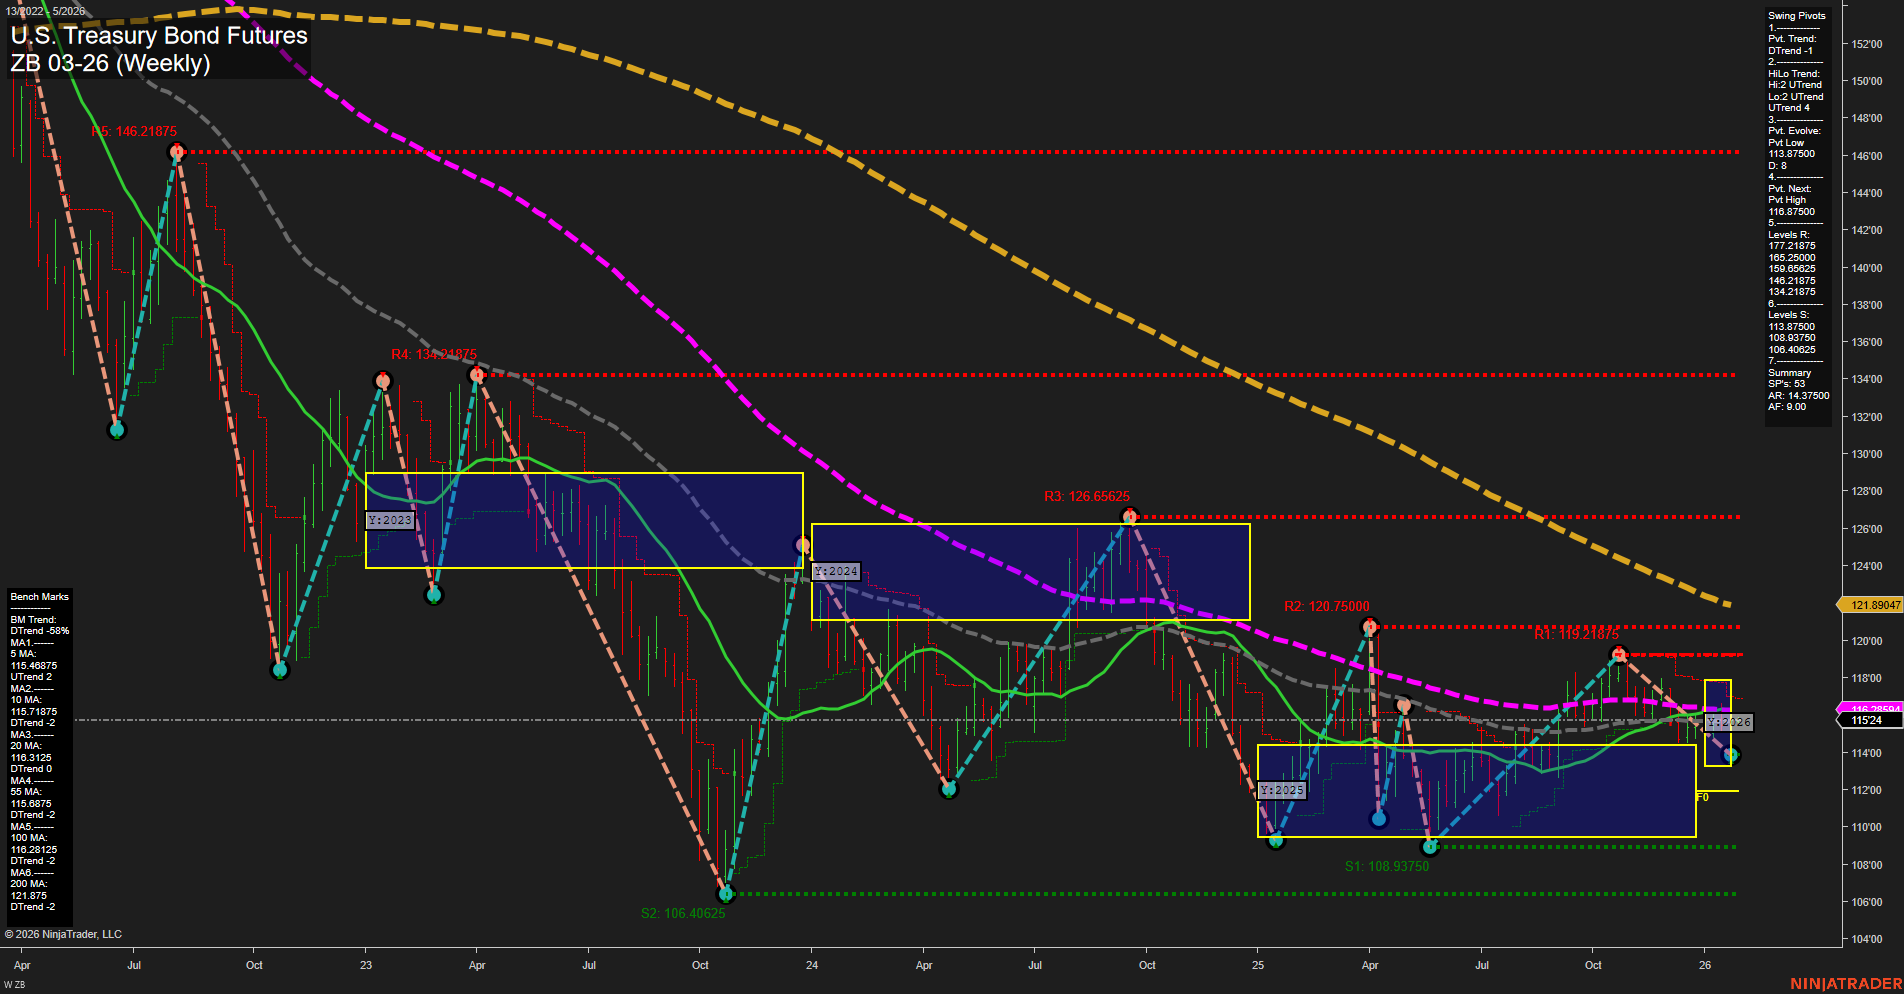
Task: Open the Swing Pivots info panel header
Action: click(x=1796, y=15)
